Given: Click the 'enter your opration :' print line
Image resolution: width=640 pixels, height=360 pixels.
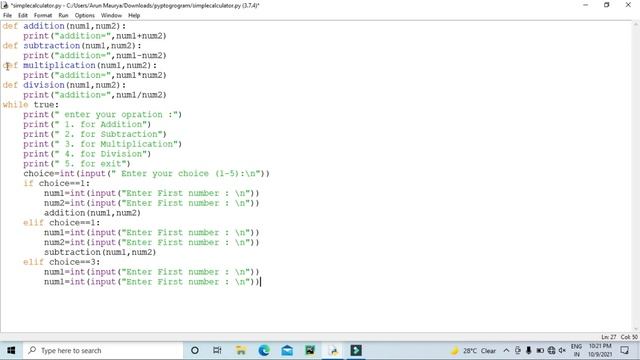Looking at the screenshot, I should (102, 115).
